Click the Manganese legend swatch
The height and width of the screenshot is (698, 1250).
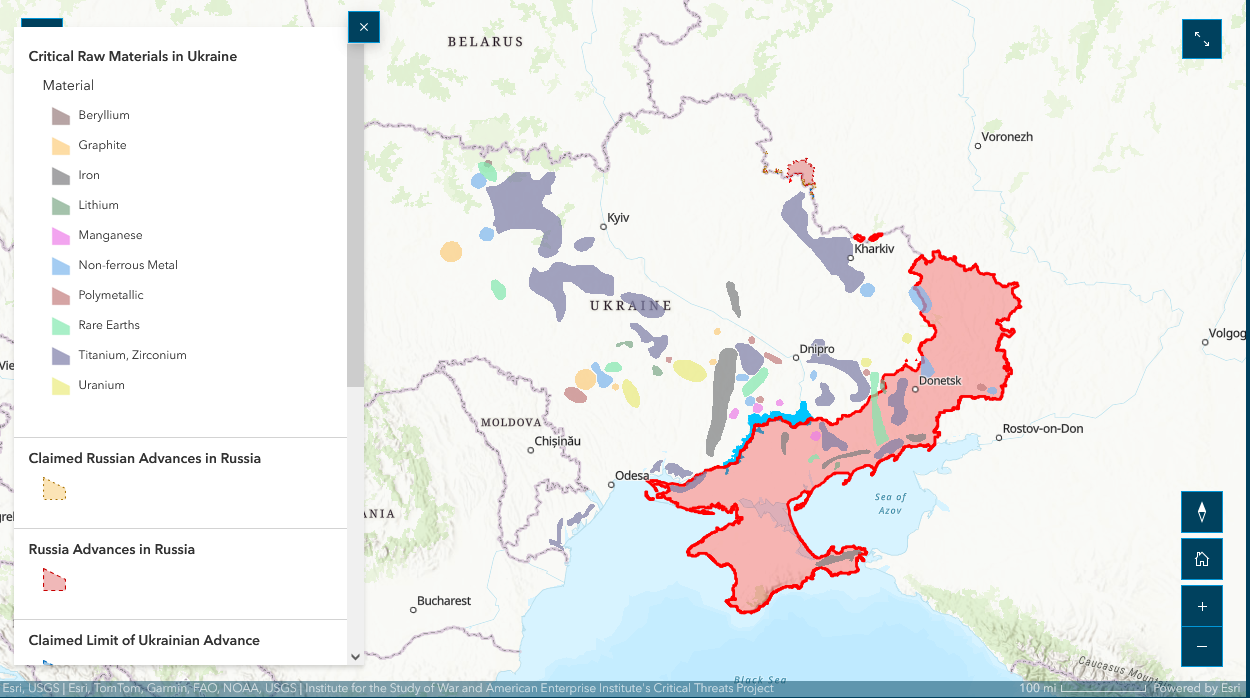pos(60,236)
